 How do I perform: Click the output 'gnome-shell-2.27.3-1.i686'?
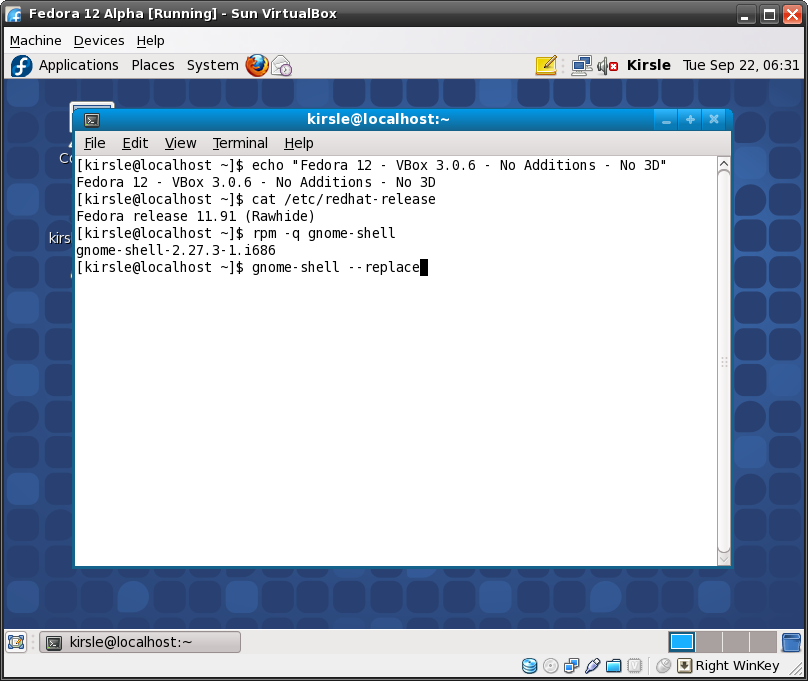coord(176,250)
